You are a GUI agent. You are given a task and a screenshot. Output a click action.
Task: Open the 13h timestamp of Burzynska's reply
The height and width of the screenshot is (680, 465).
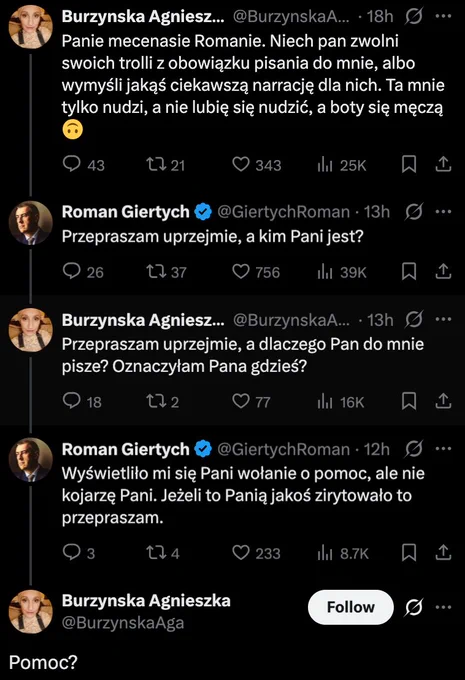(x=380, y=320)
